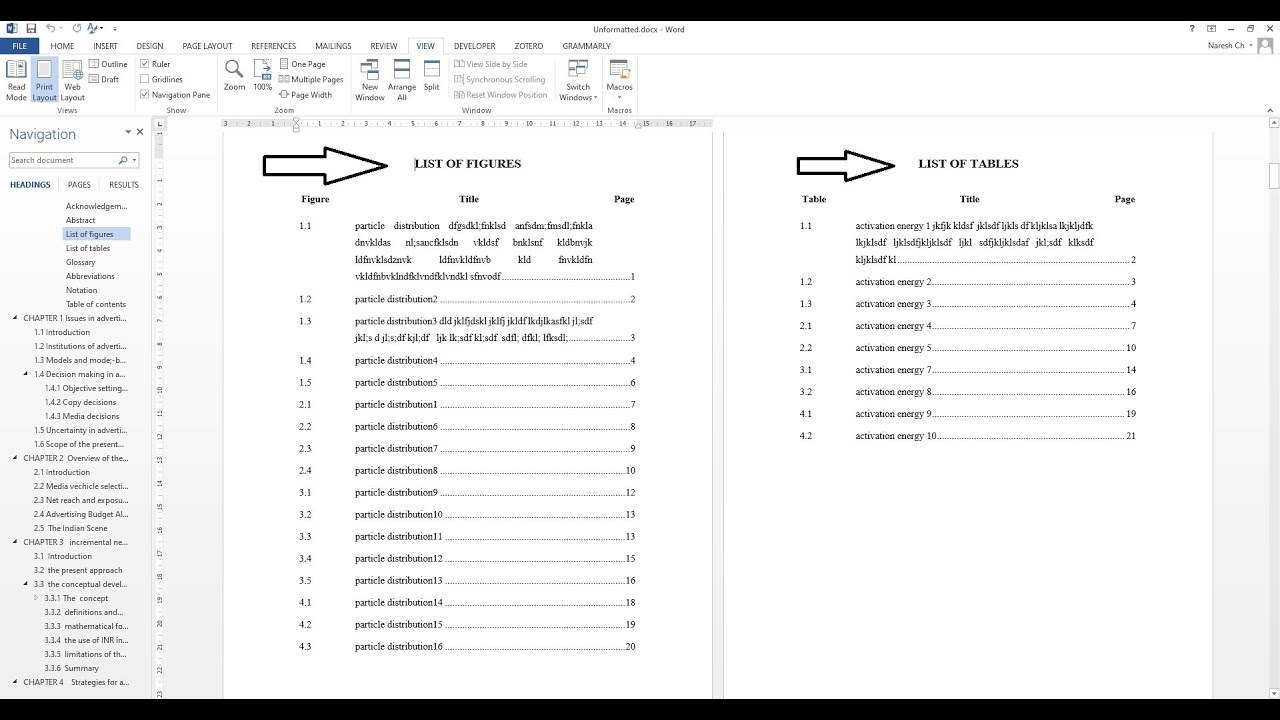Show PAGES in Navigation pane
Screen dimensions: 1280x720
coord(79,185)
